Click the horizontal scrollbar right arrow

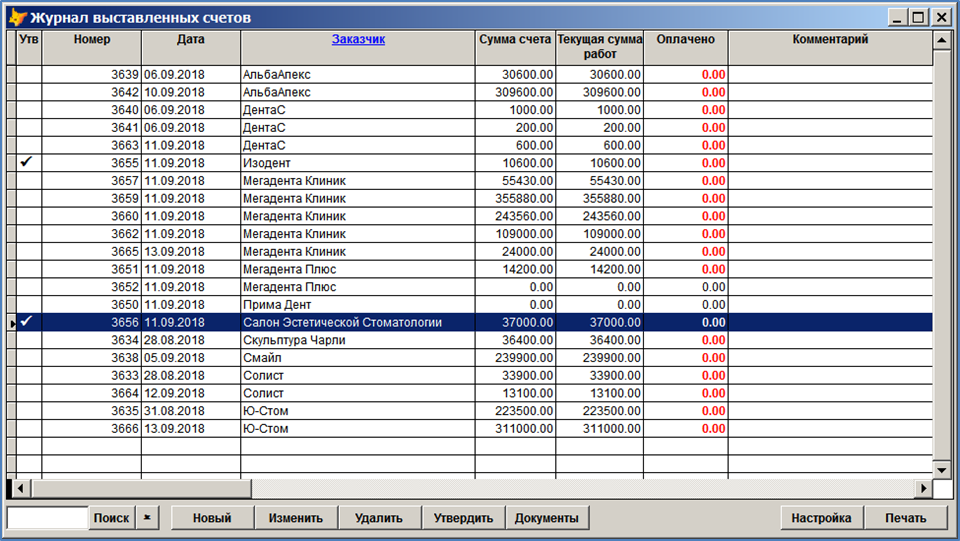(x=924, y=488)
